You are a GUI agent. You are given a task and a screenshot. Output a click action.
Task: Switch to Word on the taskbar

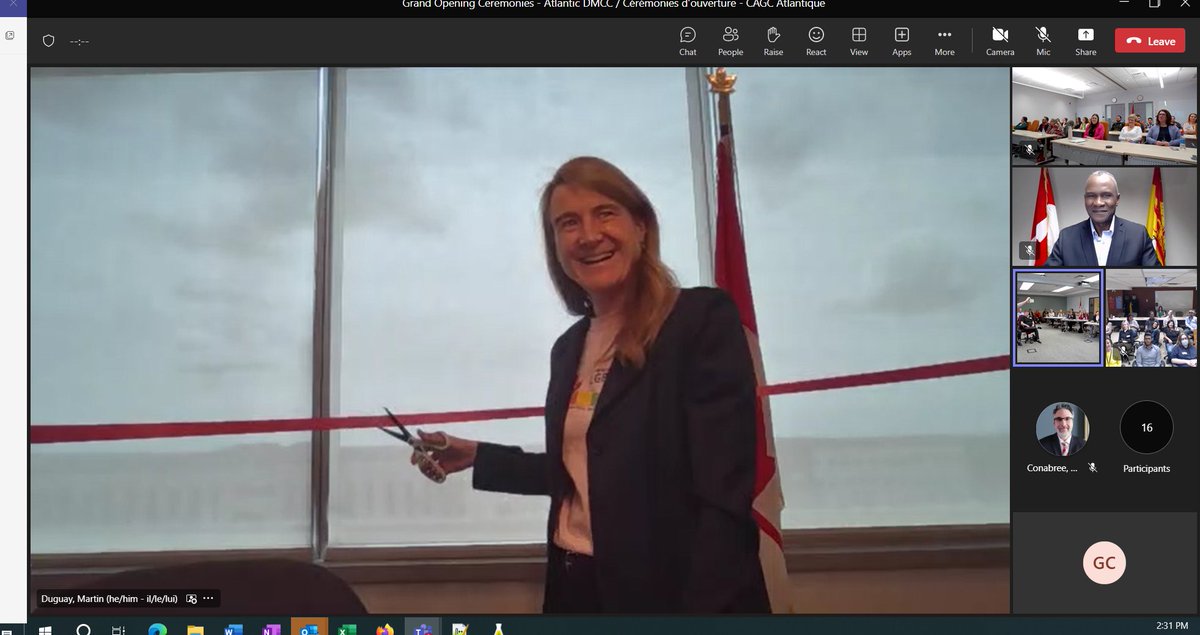[x=233, y=630]
